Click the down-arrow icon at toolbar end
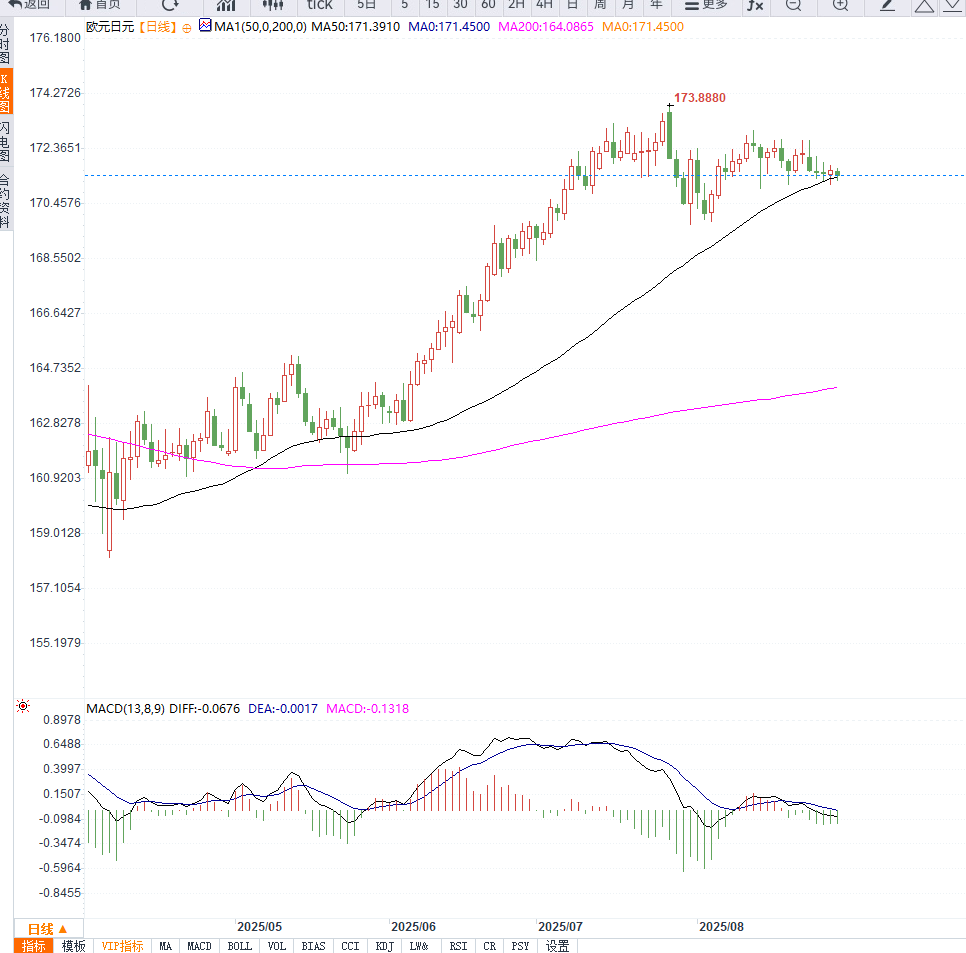 click(x=954, y=5)
